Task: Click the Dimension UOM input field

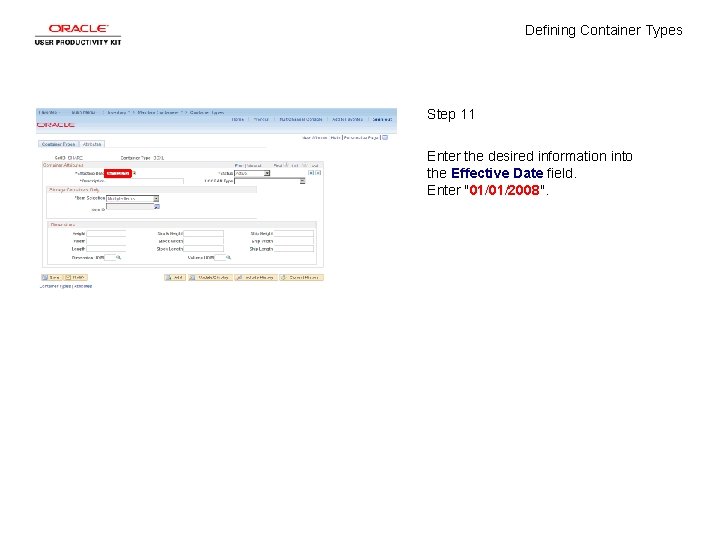Action: [x=110, y=258]
